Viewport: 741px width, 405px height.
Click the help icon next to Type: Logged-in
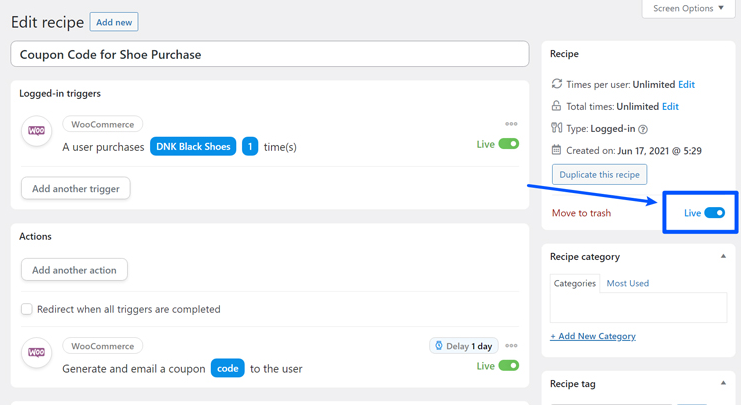(x=643, y=129)
